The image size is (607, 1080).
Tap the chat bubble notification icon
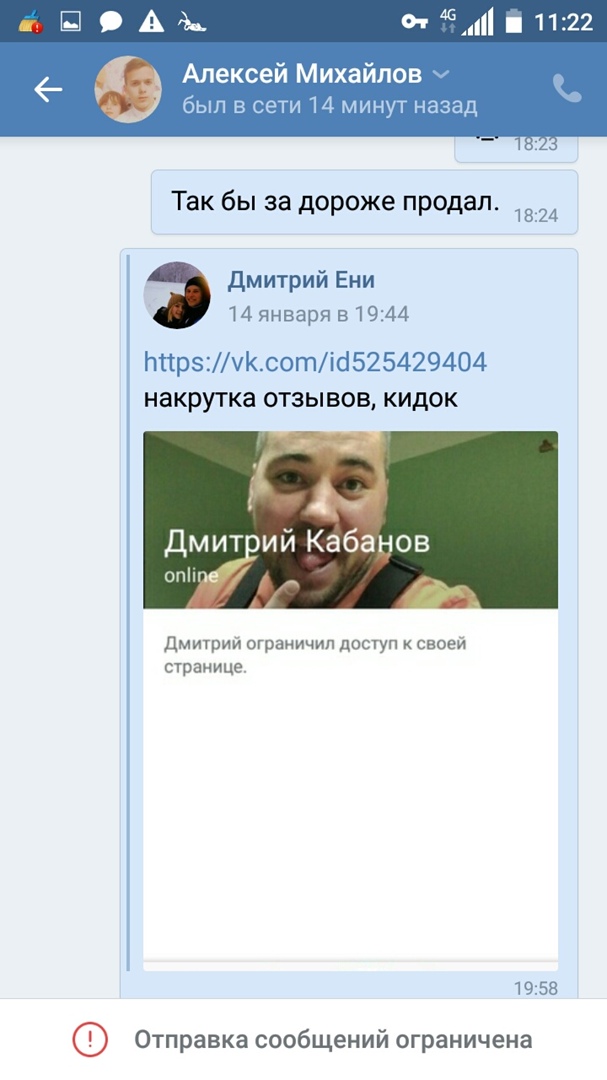(110, 22)
